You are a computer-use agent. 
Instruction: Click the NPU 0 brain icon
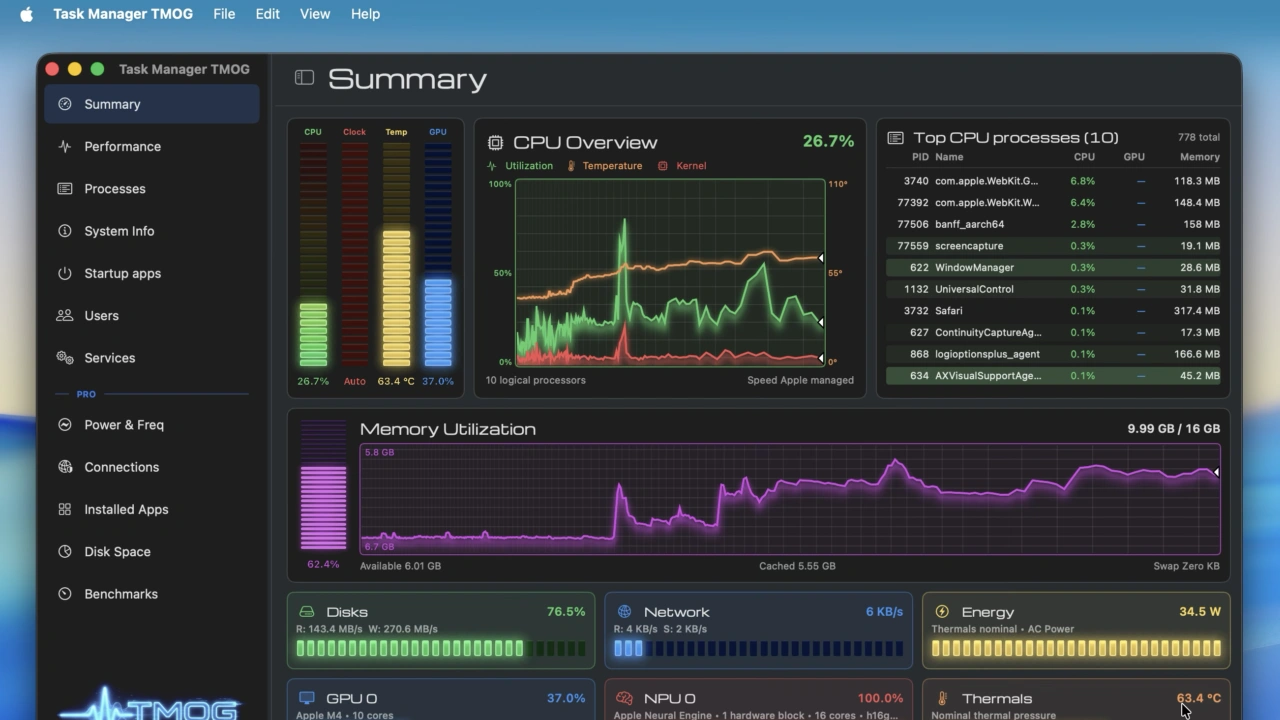coord(625,698)
